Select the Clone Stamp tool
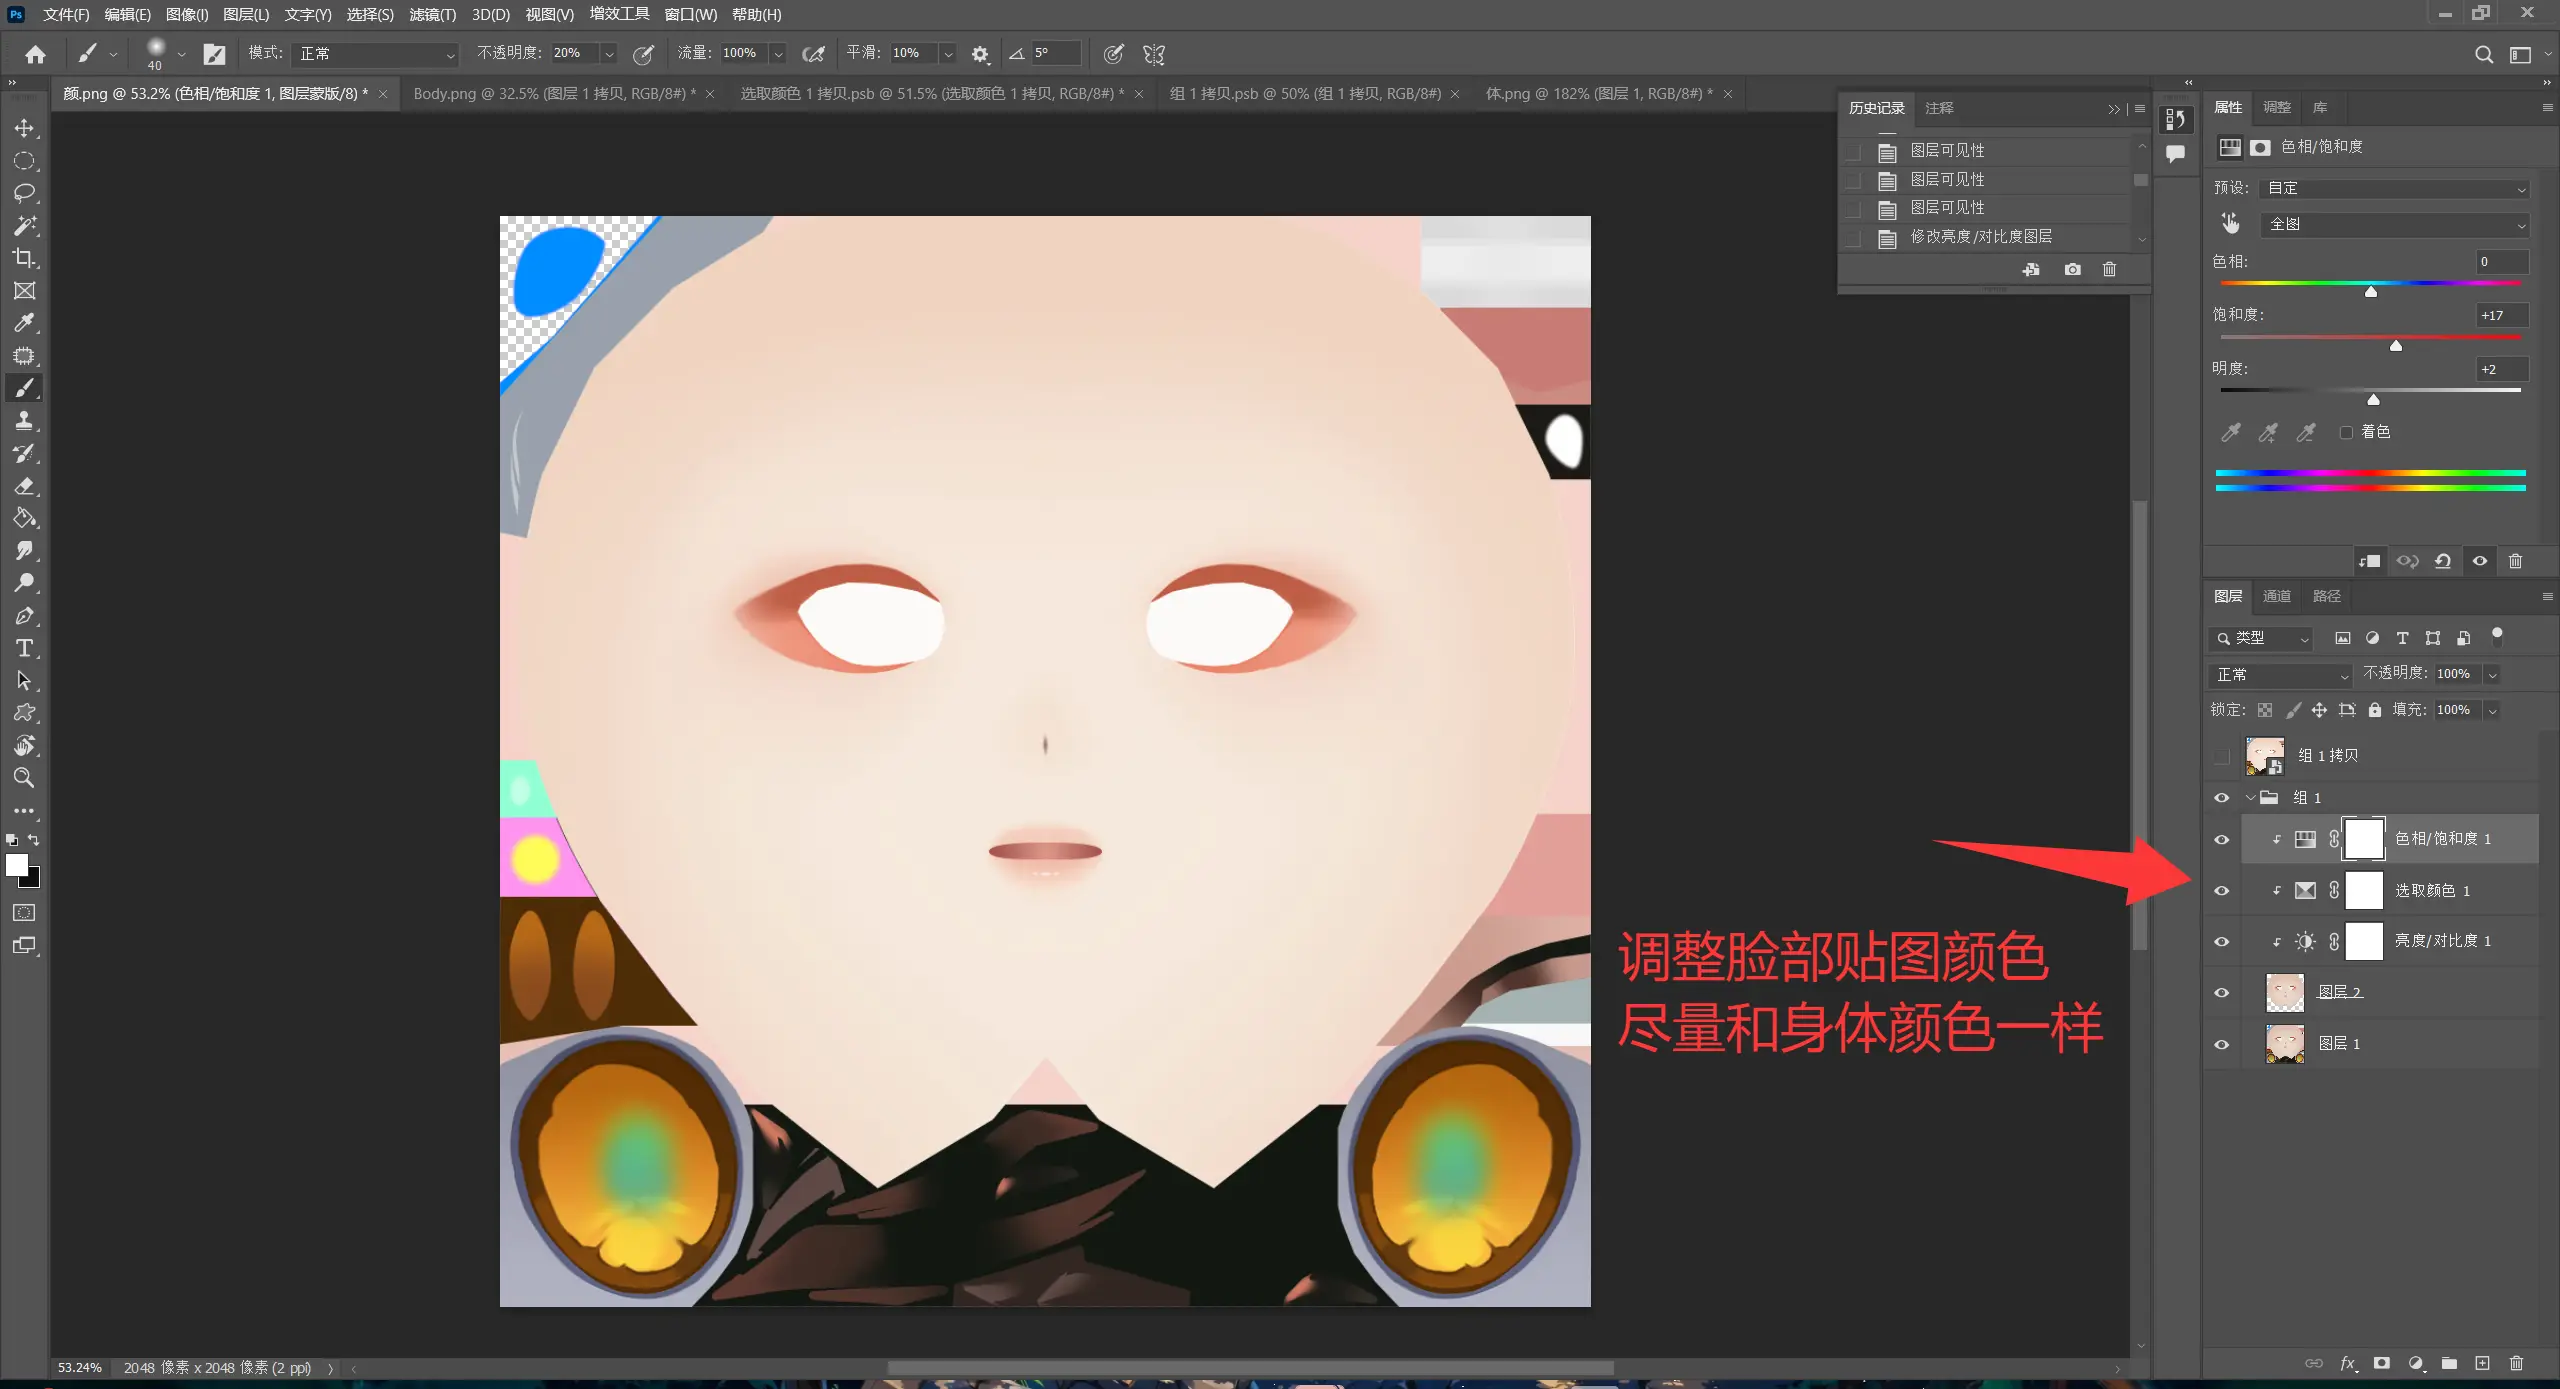The width and height of the screenshot is (2560, 1389). (x=24, y=421)
